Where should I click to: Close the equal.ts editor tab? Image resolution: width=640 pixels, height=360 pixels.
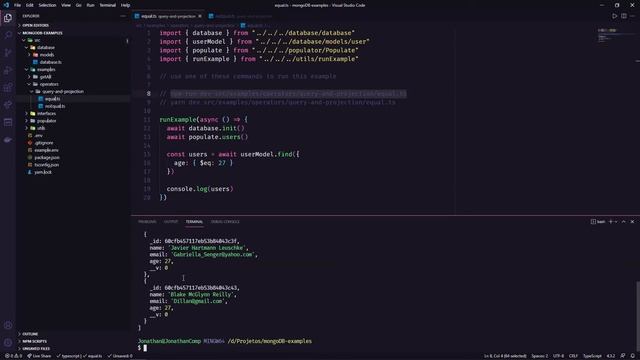pyautogui.click(x=200, y=16)
